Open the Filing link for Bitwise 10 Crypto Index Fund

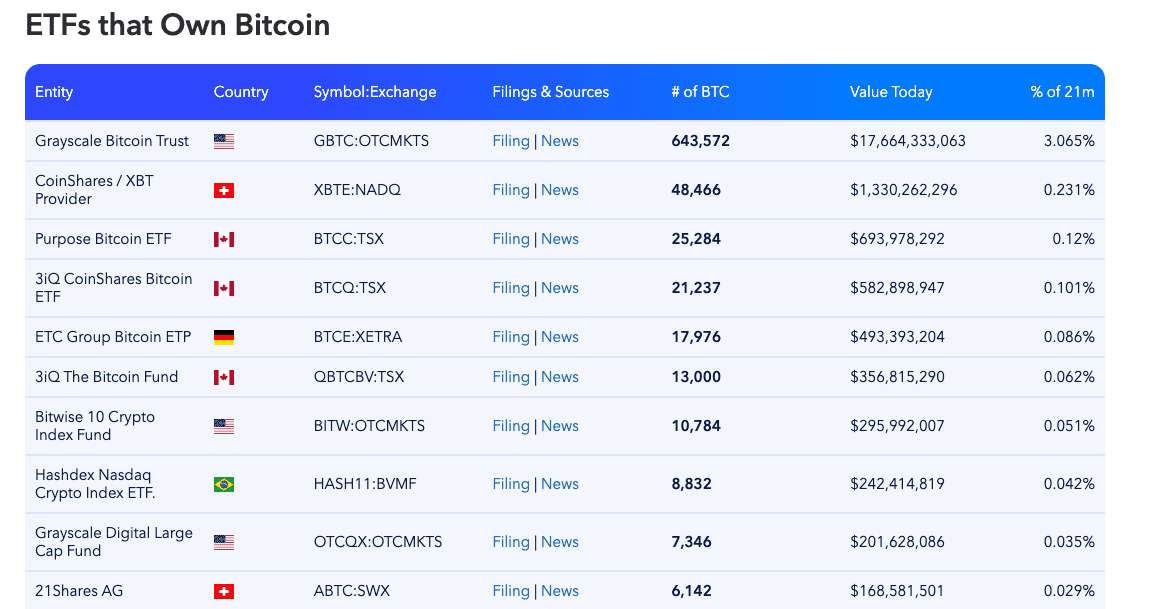pyautogui.click(x=511, y=426)
